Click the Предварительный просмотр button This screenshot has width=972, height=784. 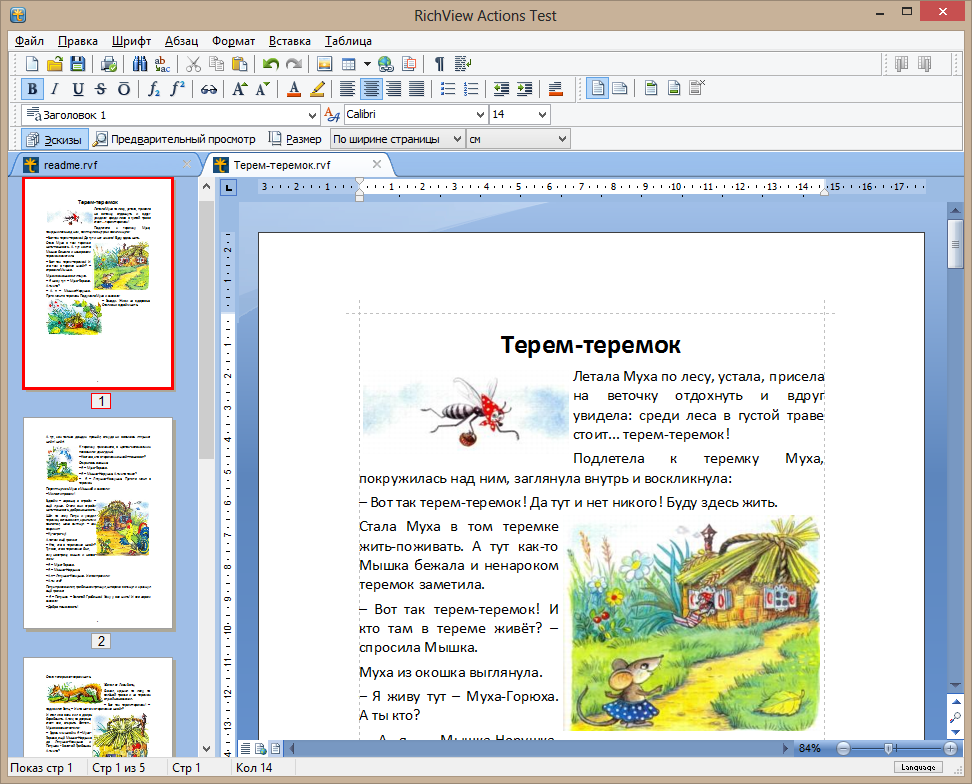(x=175, y=139)
